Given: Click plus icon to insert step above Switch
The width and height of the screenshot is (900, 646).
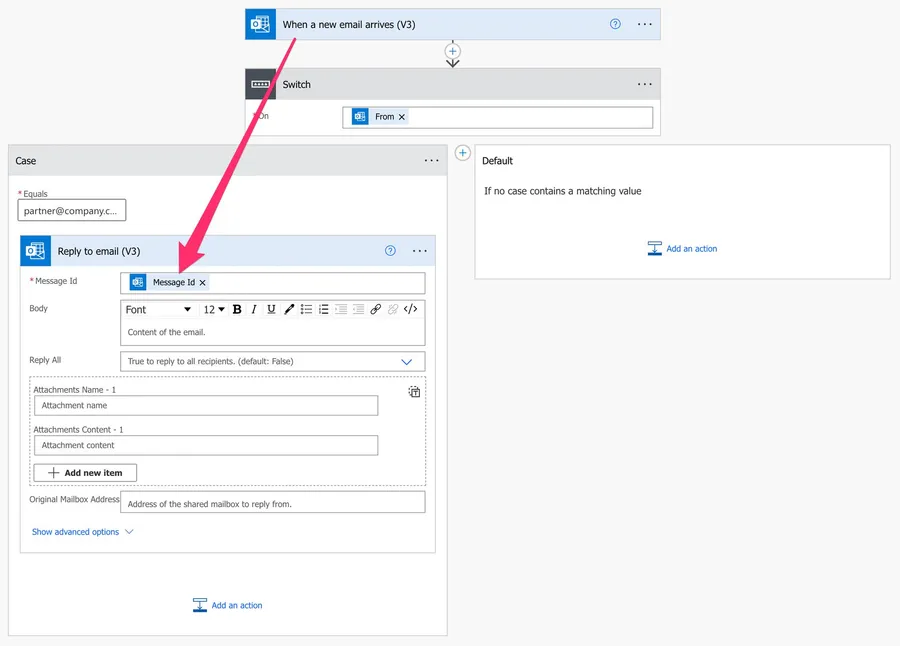Looking at the screenshot, I should point(452,50).
